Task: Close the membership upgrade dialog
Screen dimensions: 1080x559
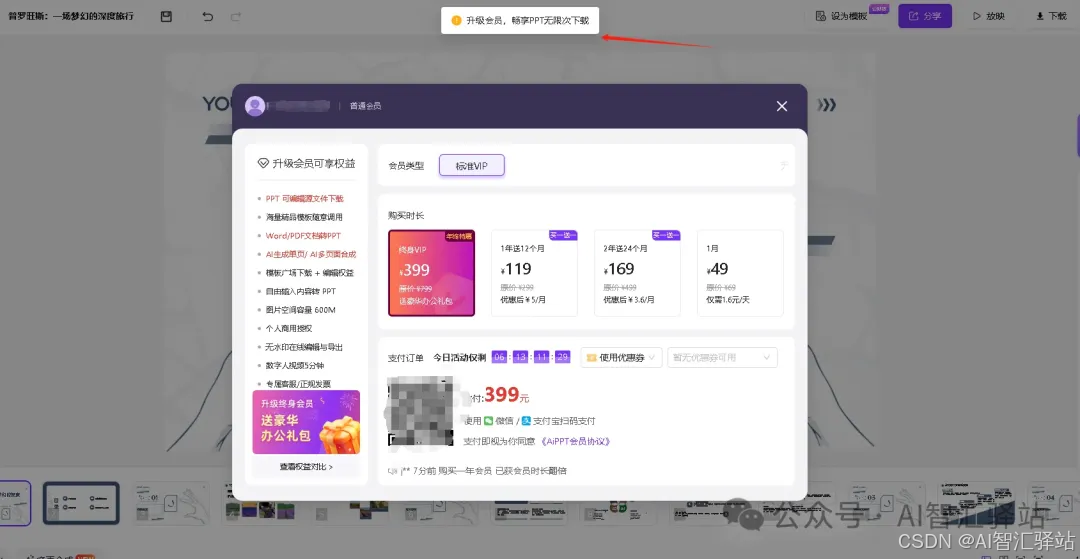Action: (x=782, y=106)
